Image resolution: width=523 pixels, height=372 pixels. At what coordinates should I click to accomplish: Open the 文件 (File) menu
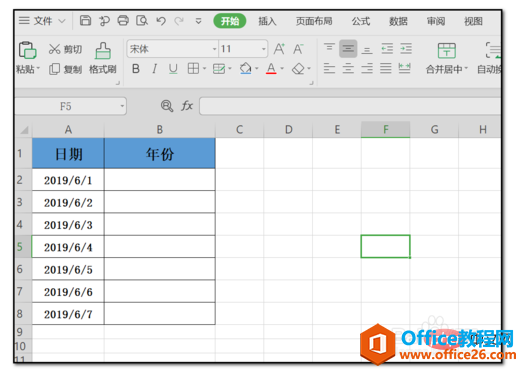pyautogui.click(x=42, y=21)
